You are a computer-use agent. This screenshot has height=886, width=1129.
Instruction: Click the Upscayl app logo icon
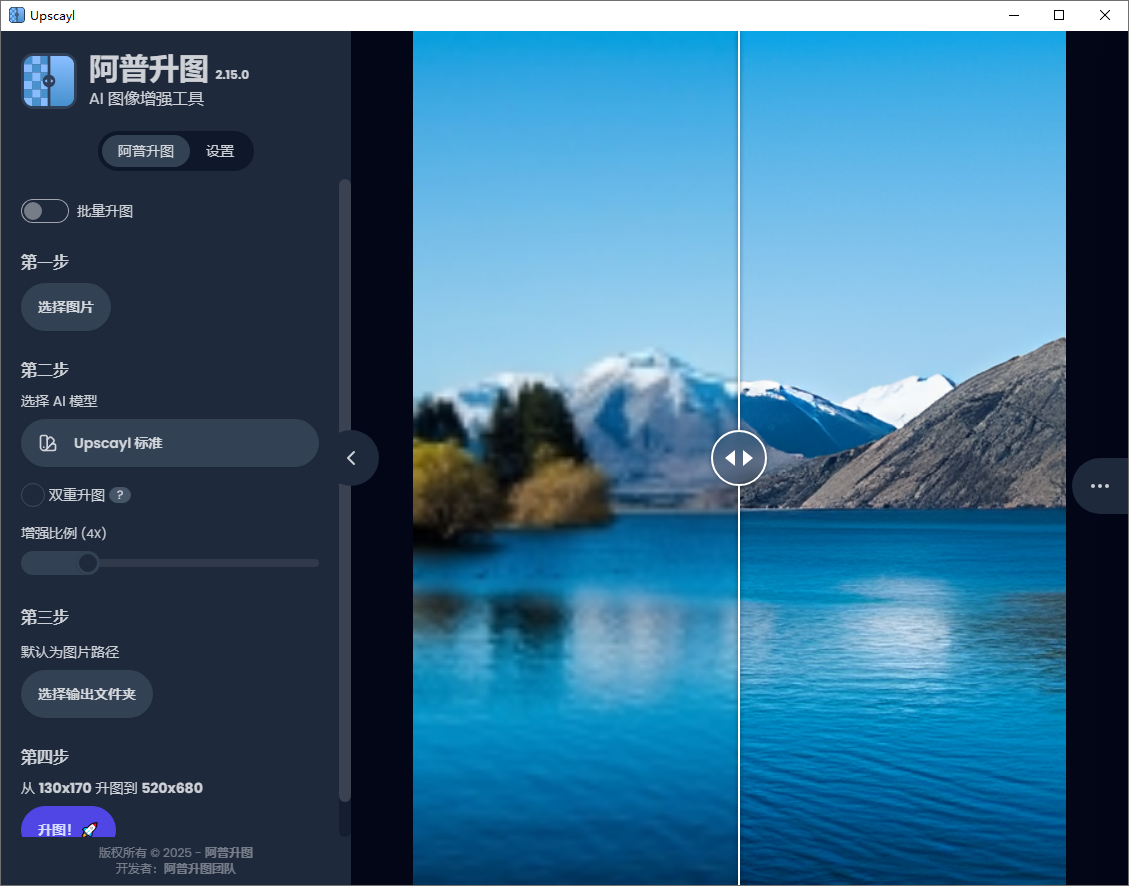click(49, 81)
